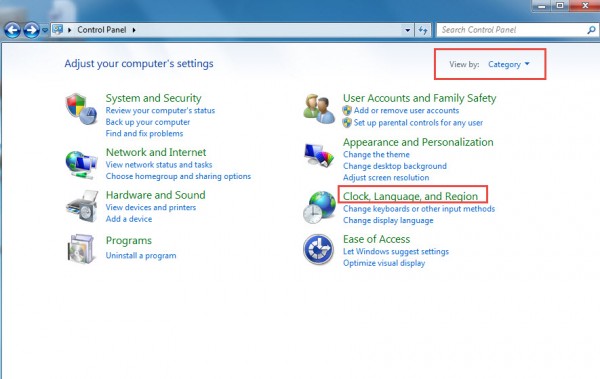Open recent pages dropdown next to Forward
This screenshot has width=600, height=379.
pos(45,30)
